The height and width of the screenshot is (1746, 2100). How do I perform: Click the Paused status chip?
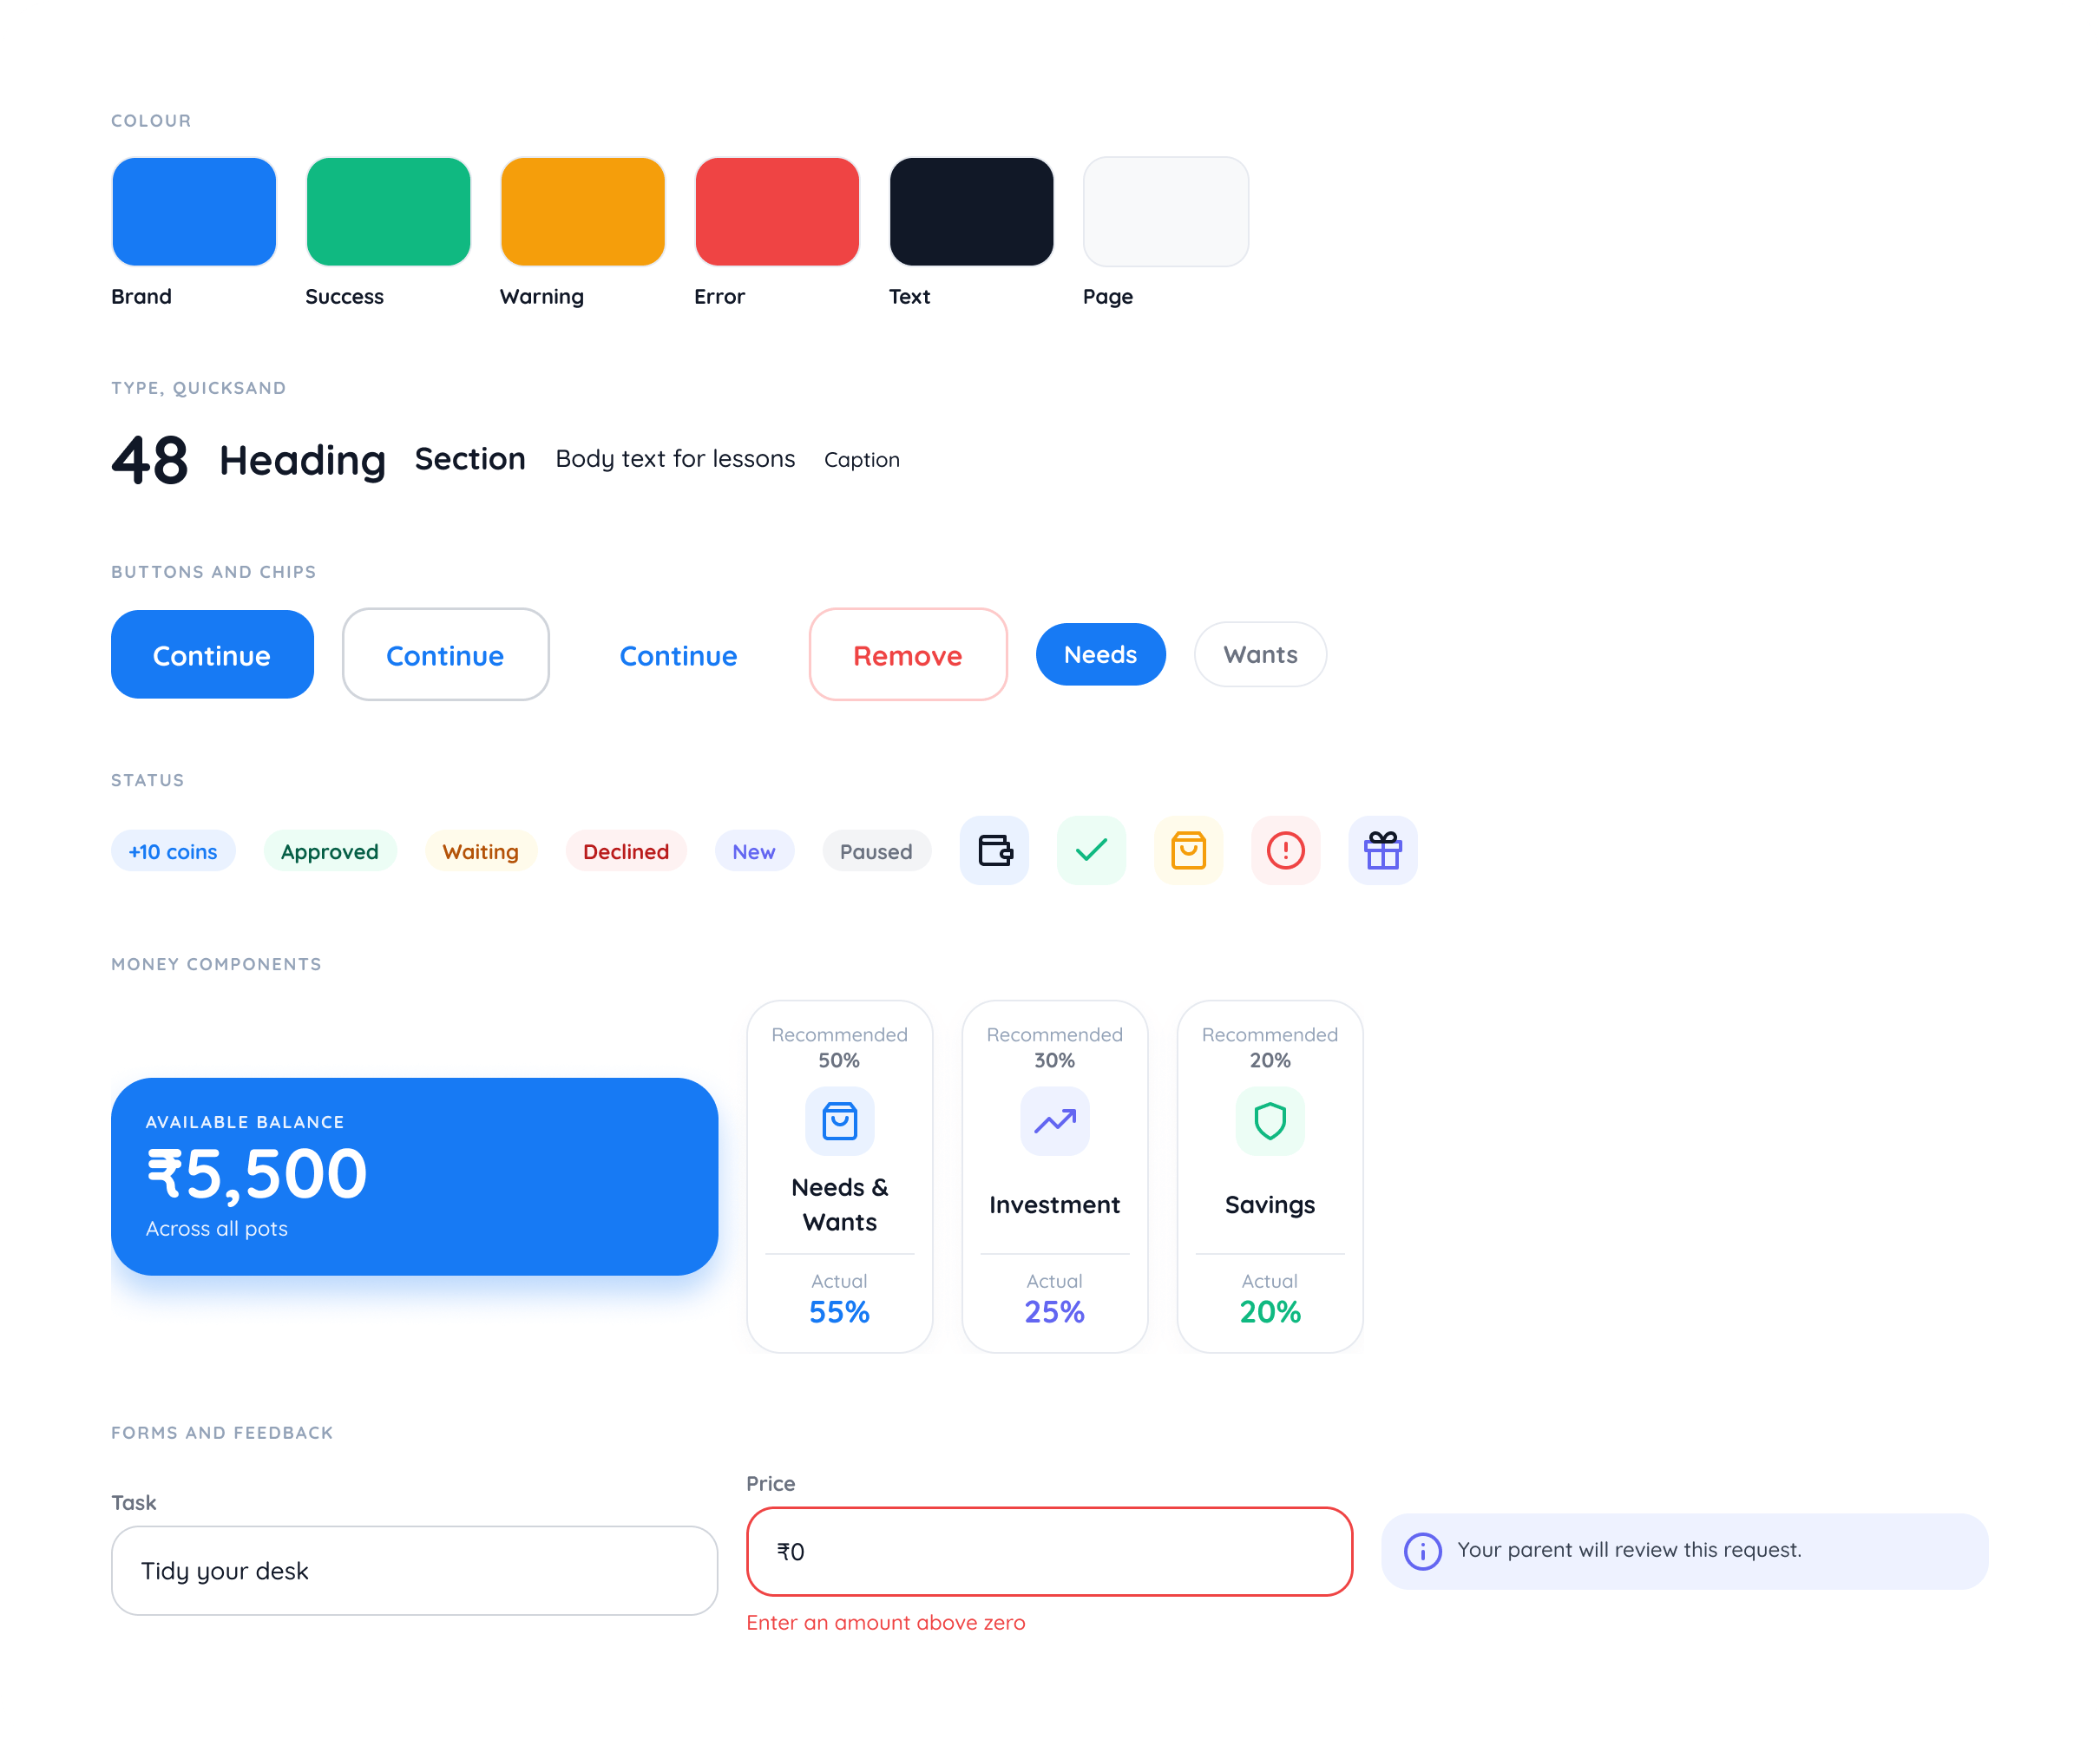[x=876, y=851]
